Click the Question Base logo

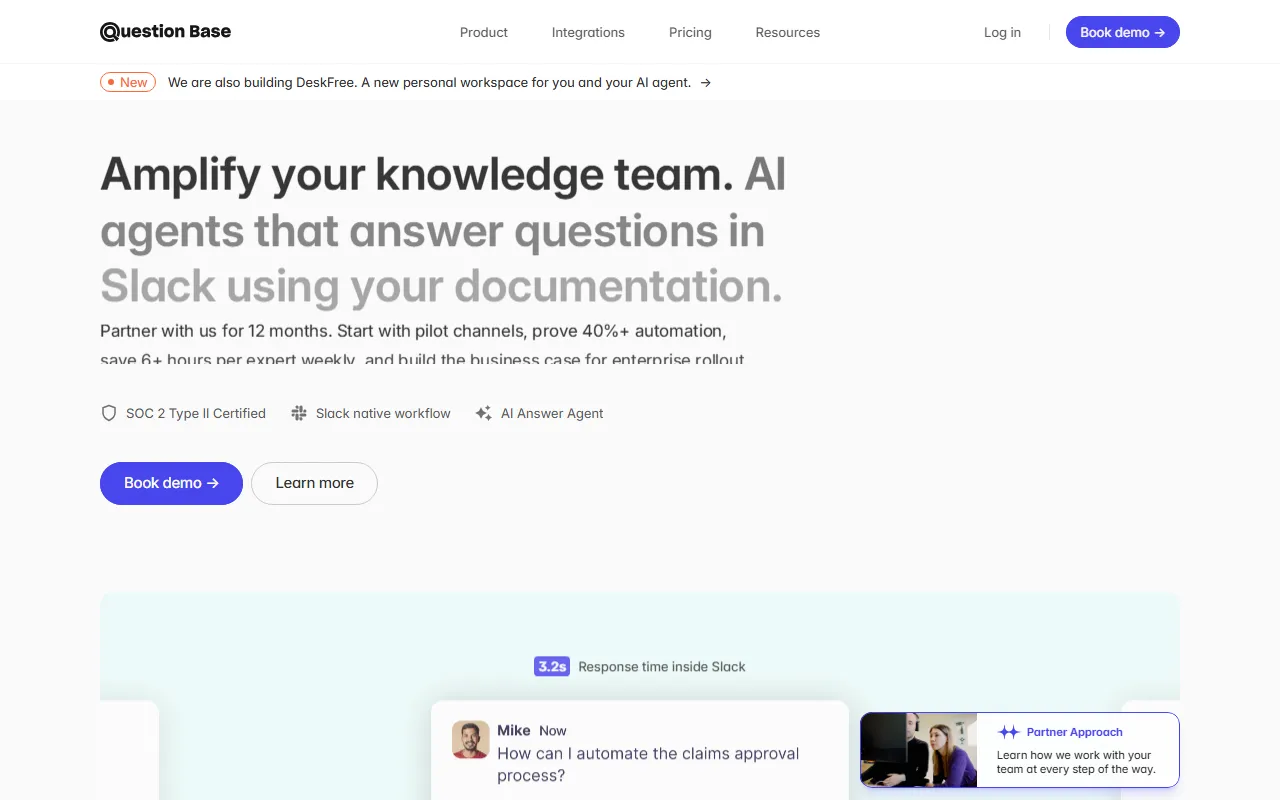[x=165, y=32]
